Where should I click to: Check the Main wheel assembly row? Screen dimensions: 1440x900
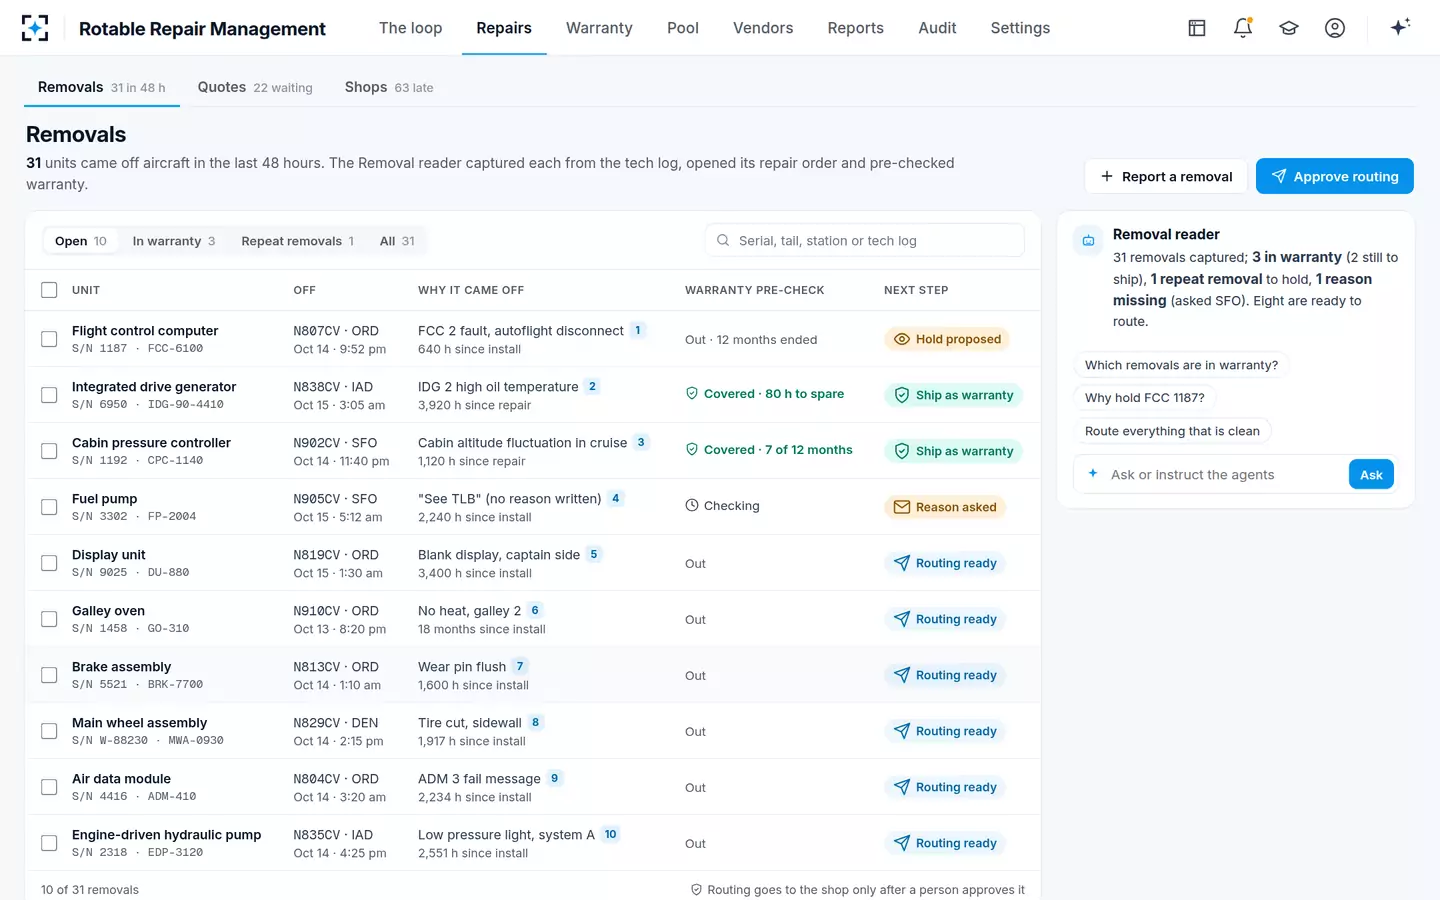(49, 731)
